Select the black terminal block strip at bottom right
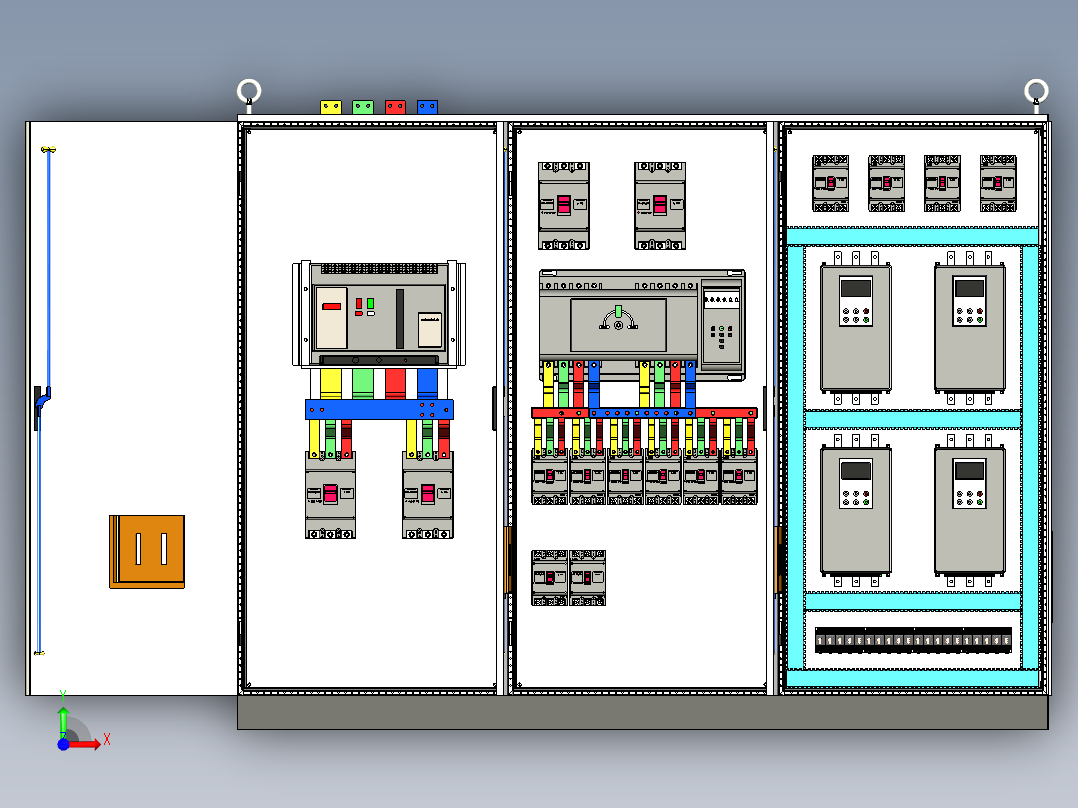Image resolution: width=1078 pixels, height=808 pixels. (913, 640)
